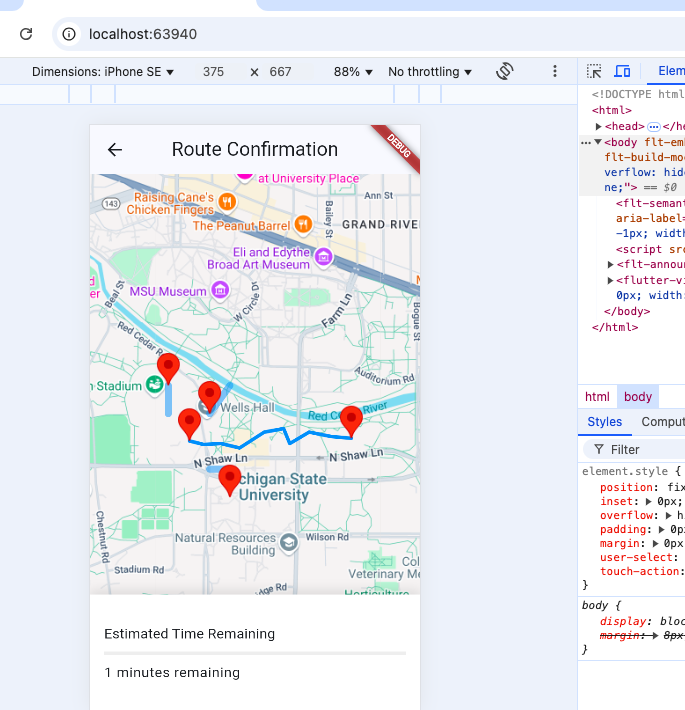Click the estimated time progress bar
685x710 pixels.
pyautogui.click(x=255, y=653)
